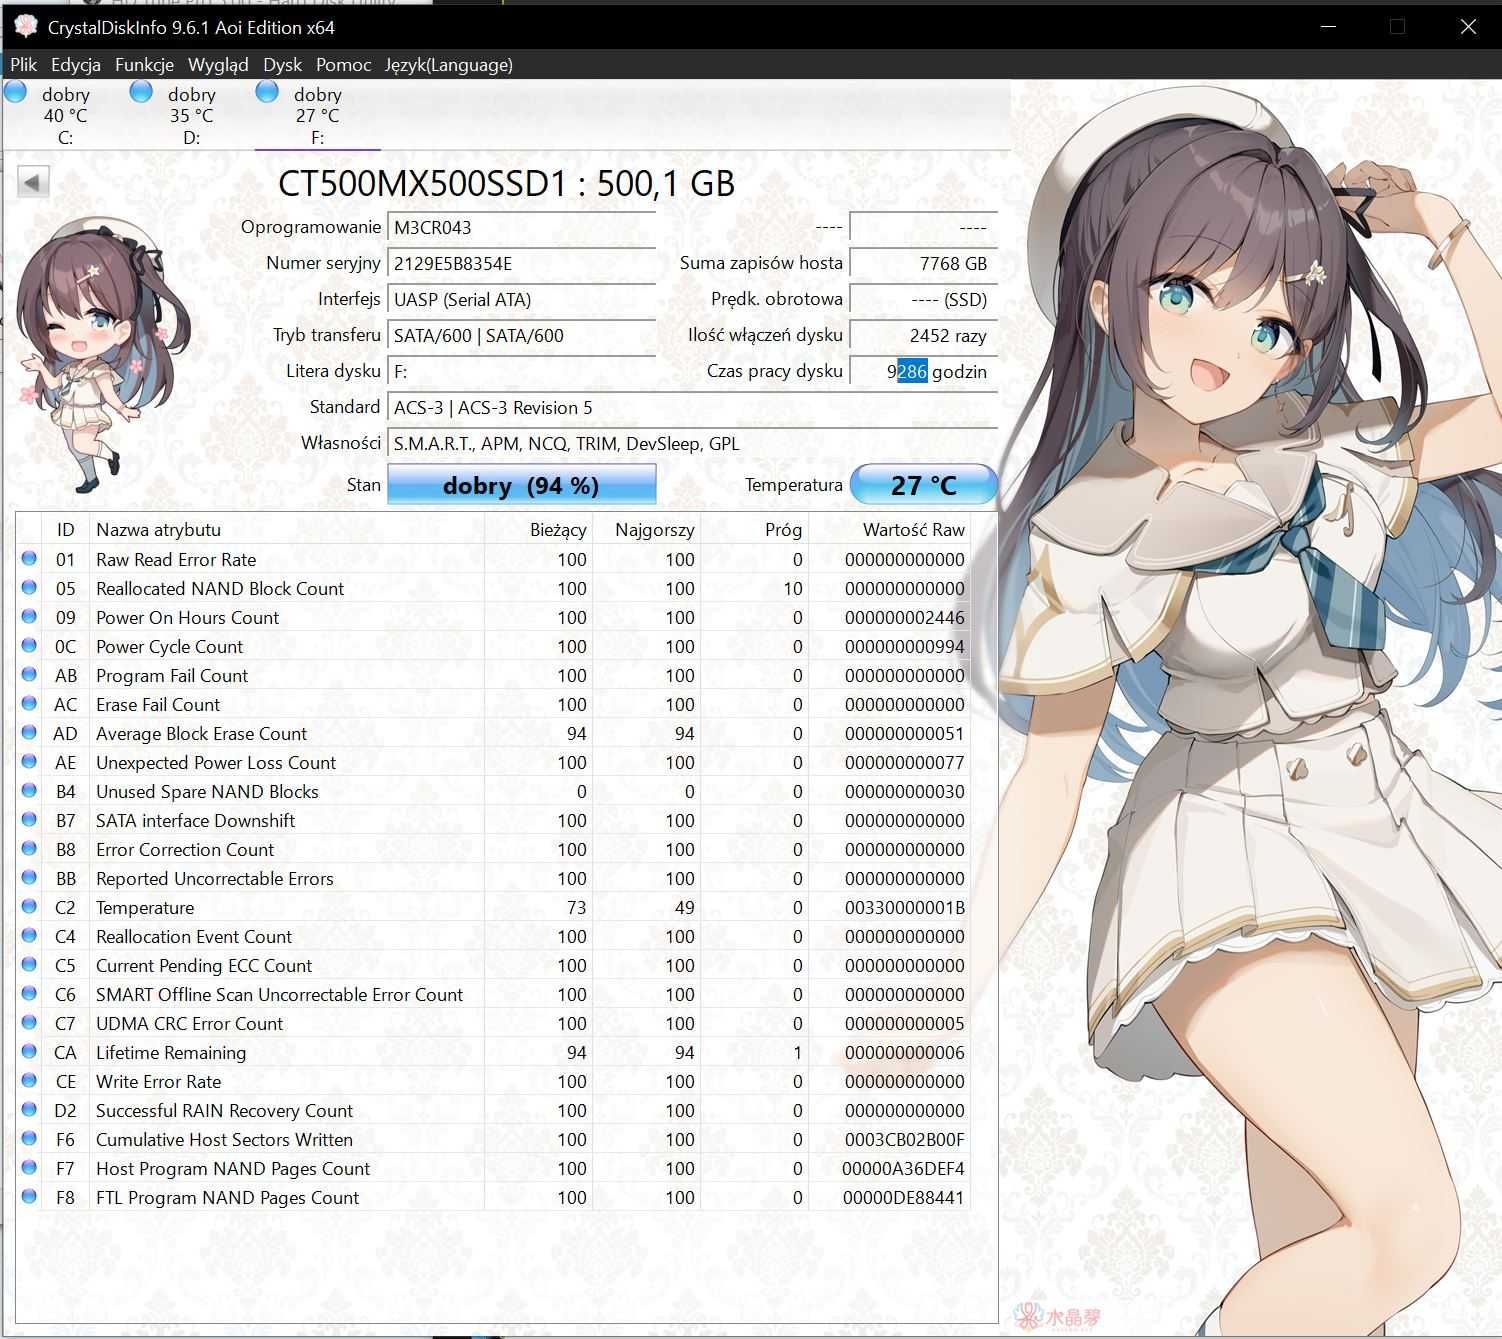The width and height of the screenshot is (1502, 1339).
Task: Select the Host Program NAND Pages Count row
Action: tap(493, 1168)
